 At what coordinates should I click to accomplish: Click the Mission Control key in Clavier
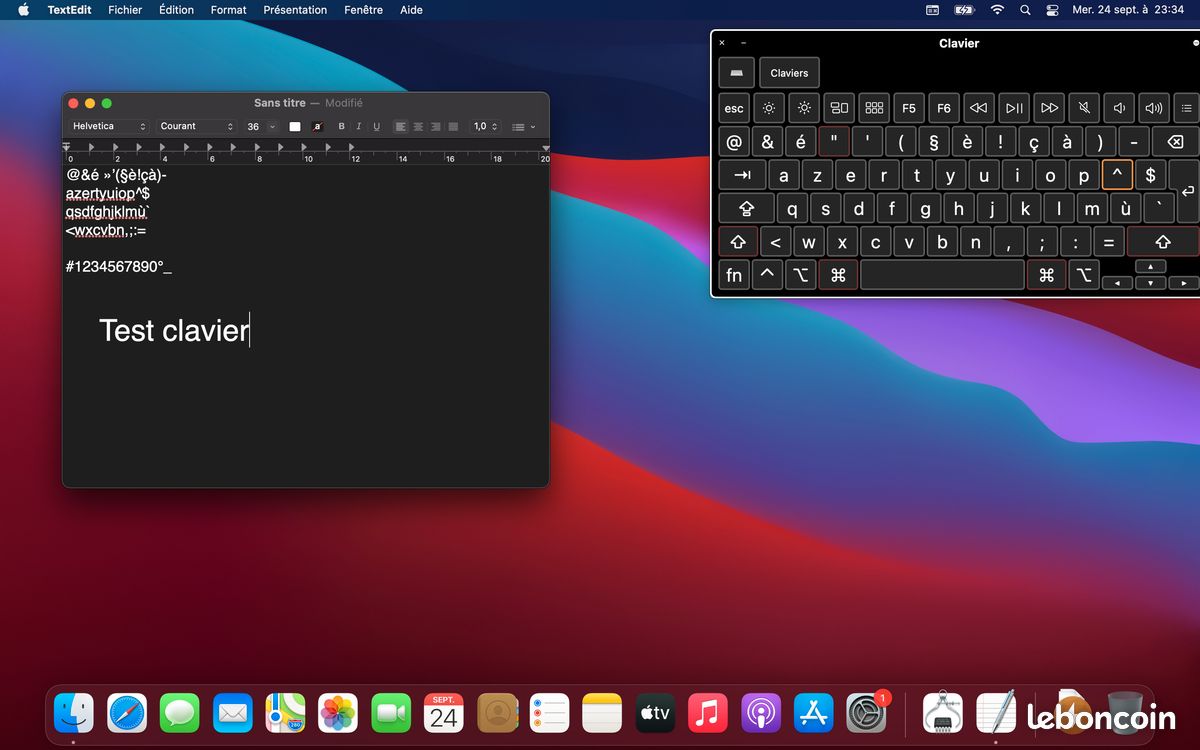tap(839, 108)
